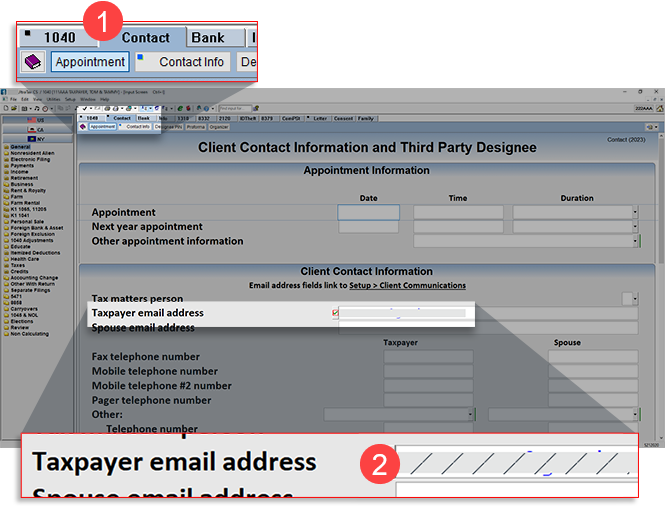Open the Tax matters person dropdown
665x512 pixels.
(635, 299)
